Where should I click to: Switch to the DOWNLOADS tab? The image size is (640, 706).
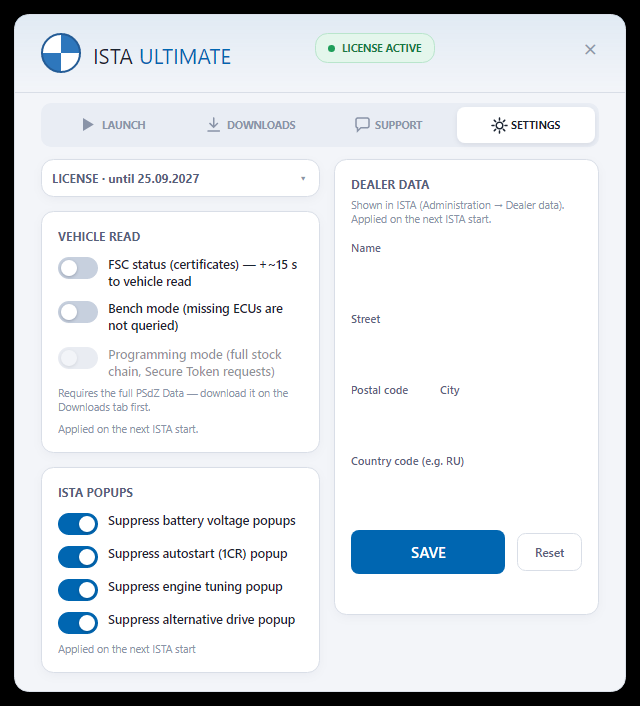tap(251, 125)
